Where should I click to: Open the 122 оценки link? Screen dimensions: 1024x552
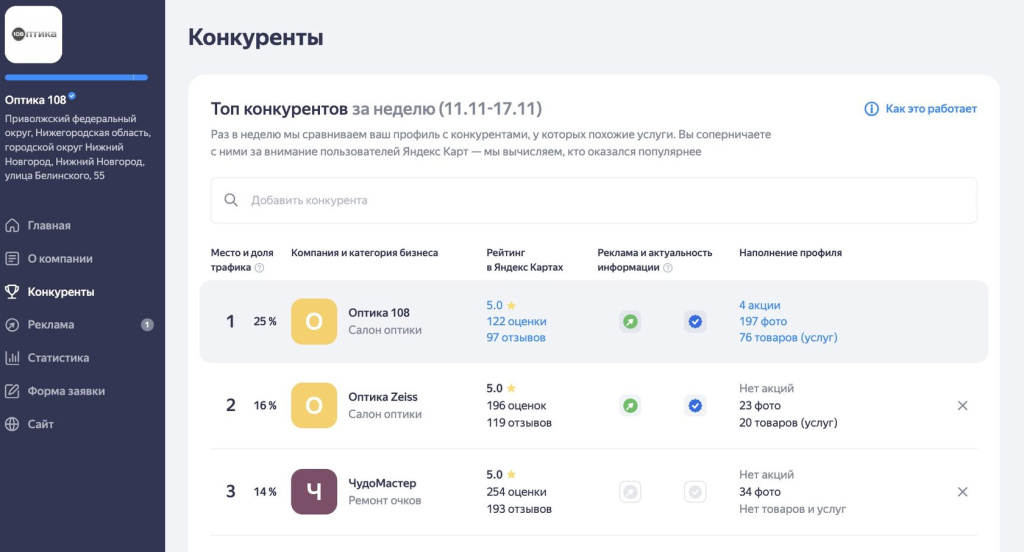517,321
